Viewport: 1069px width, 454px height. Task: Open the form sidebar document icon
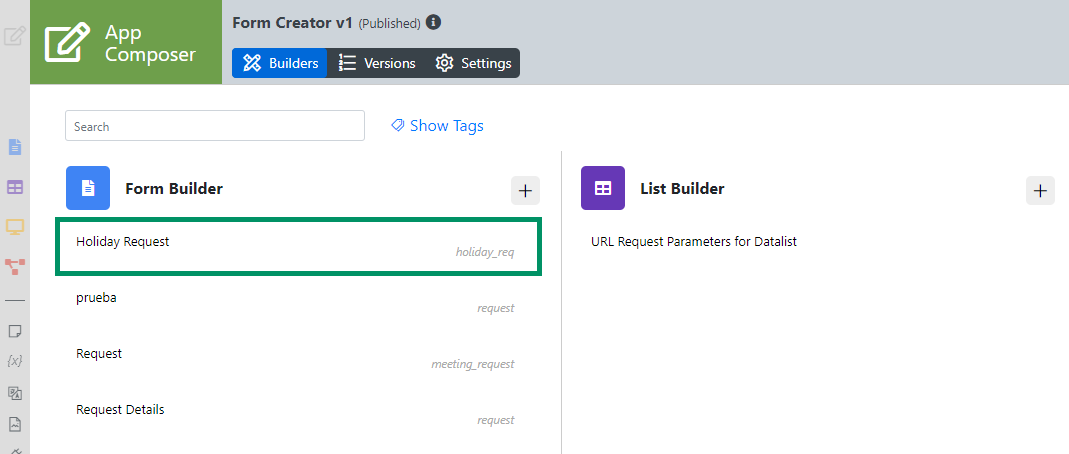(x=15, y=147)
